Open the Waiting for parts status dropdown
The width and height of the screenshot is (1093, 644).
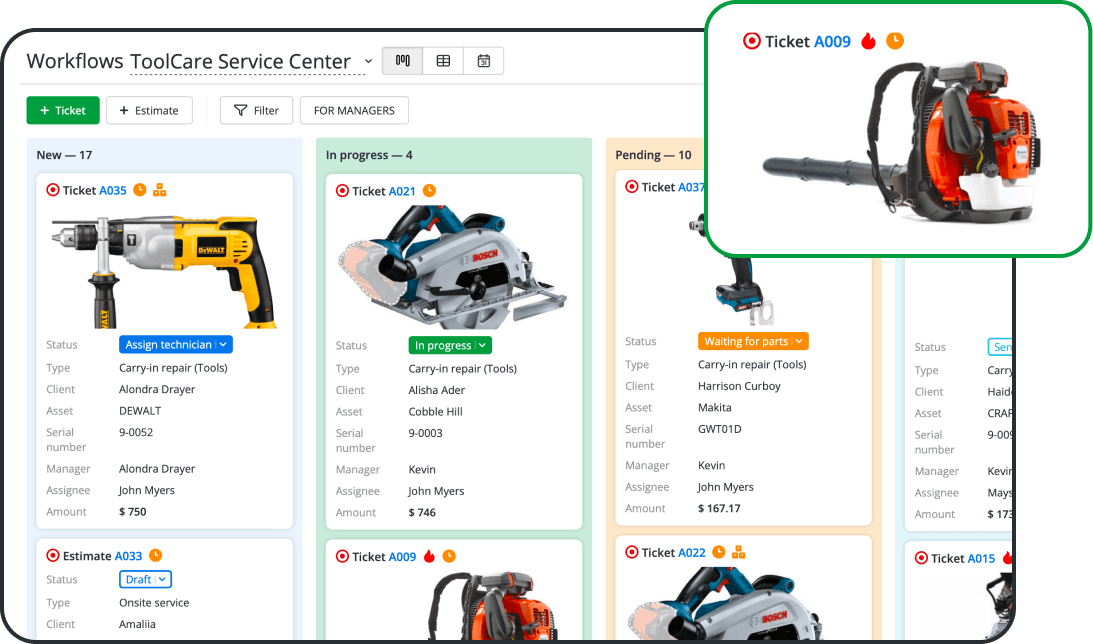[752, 341]
